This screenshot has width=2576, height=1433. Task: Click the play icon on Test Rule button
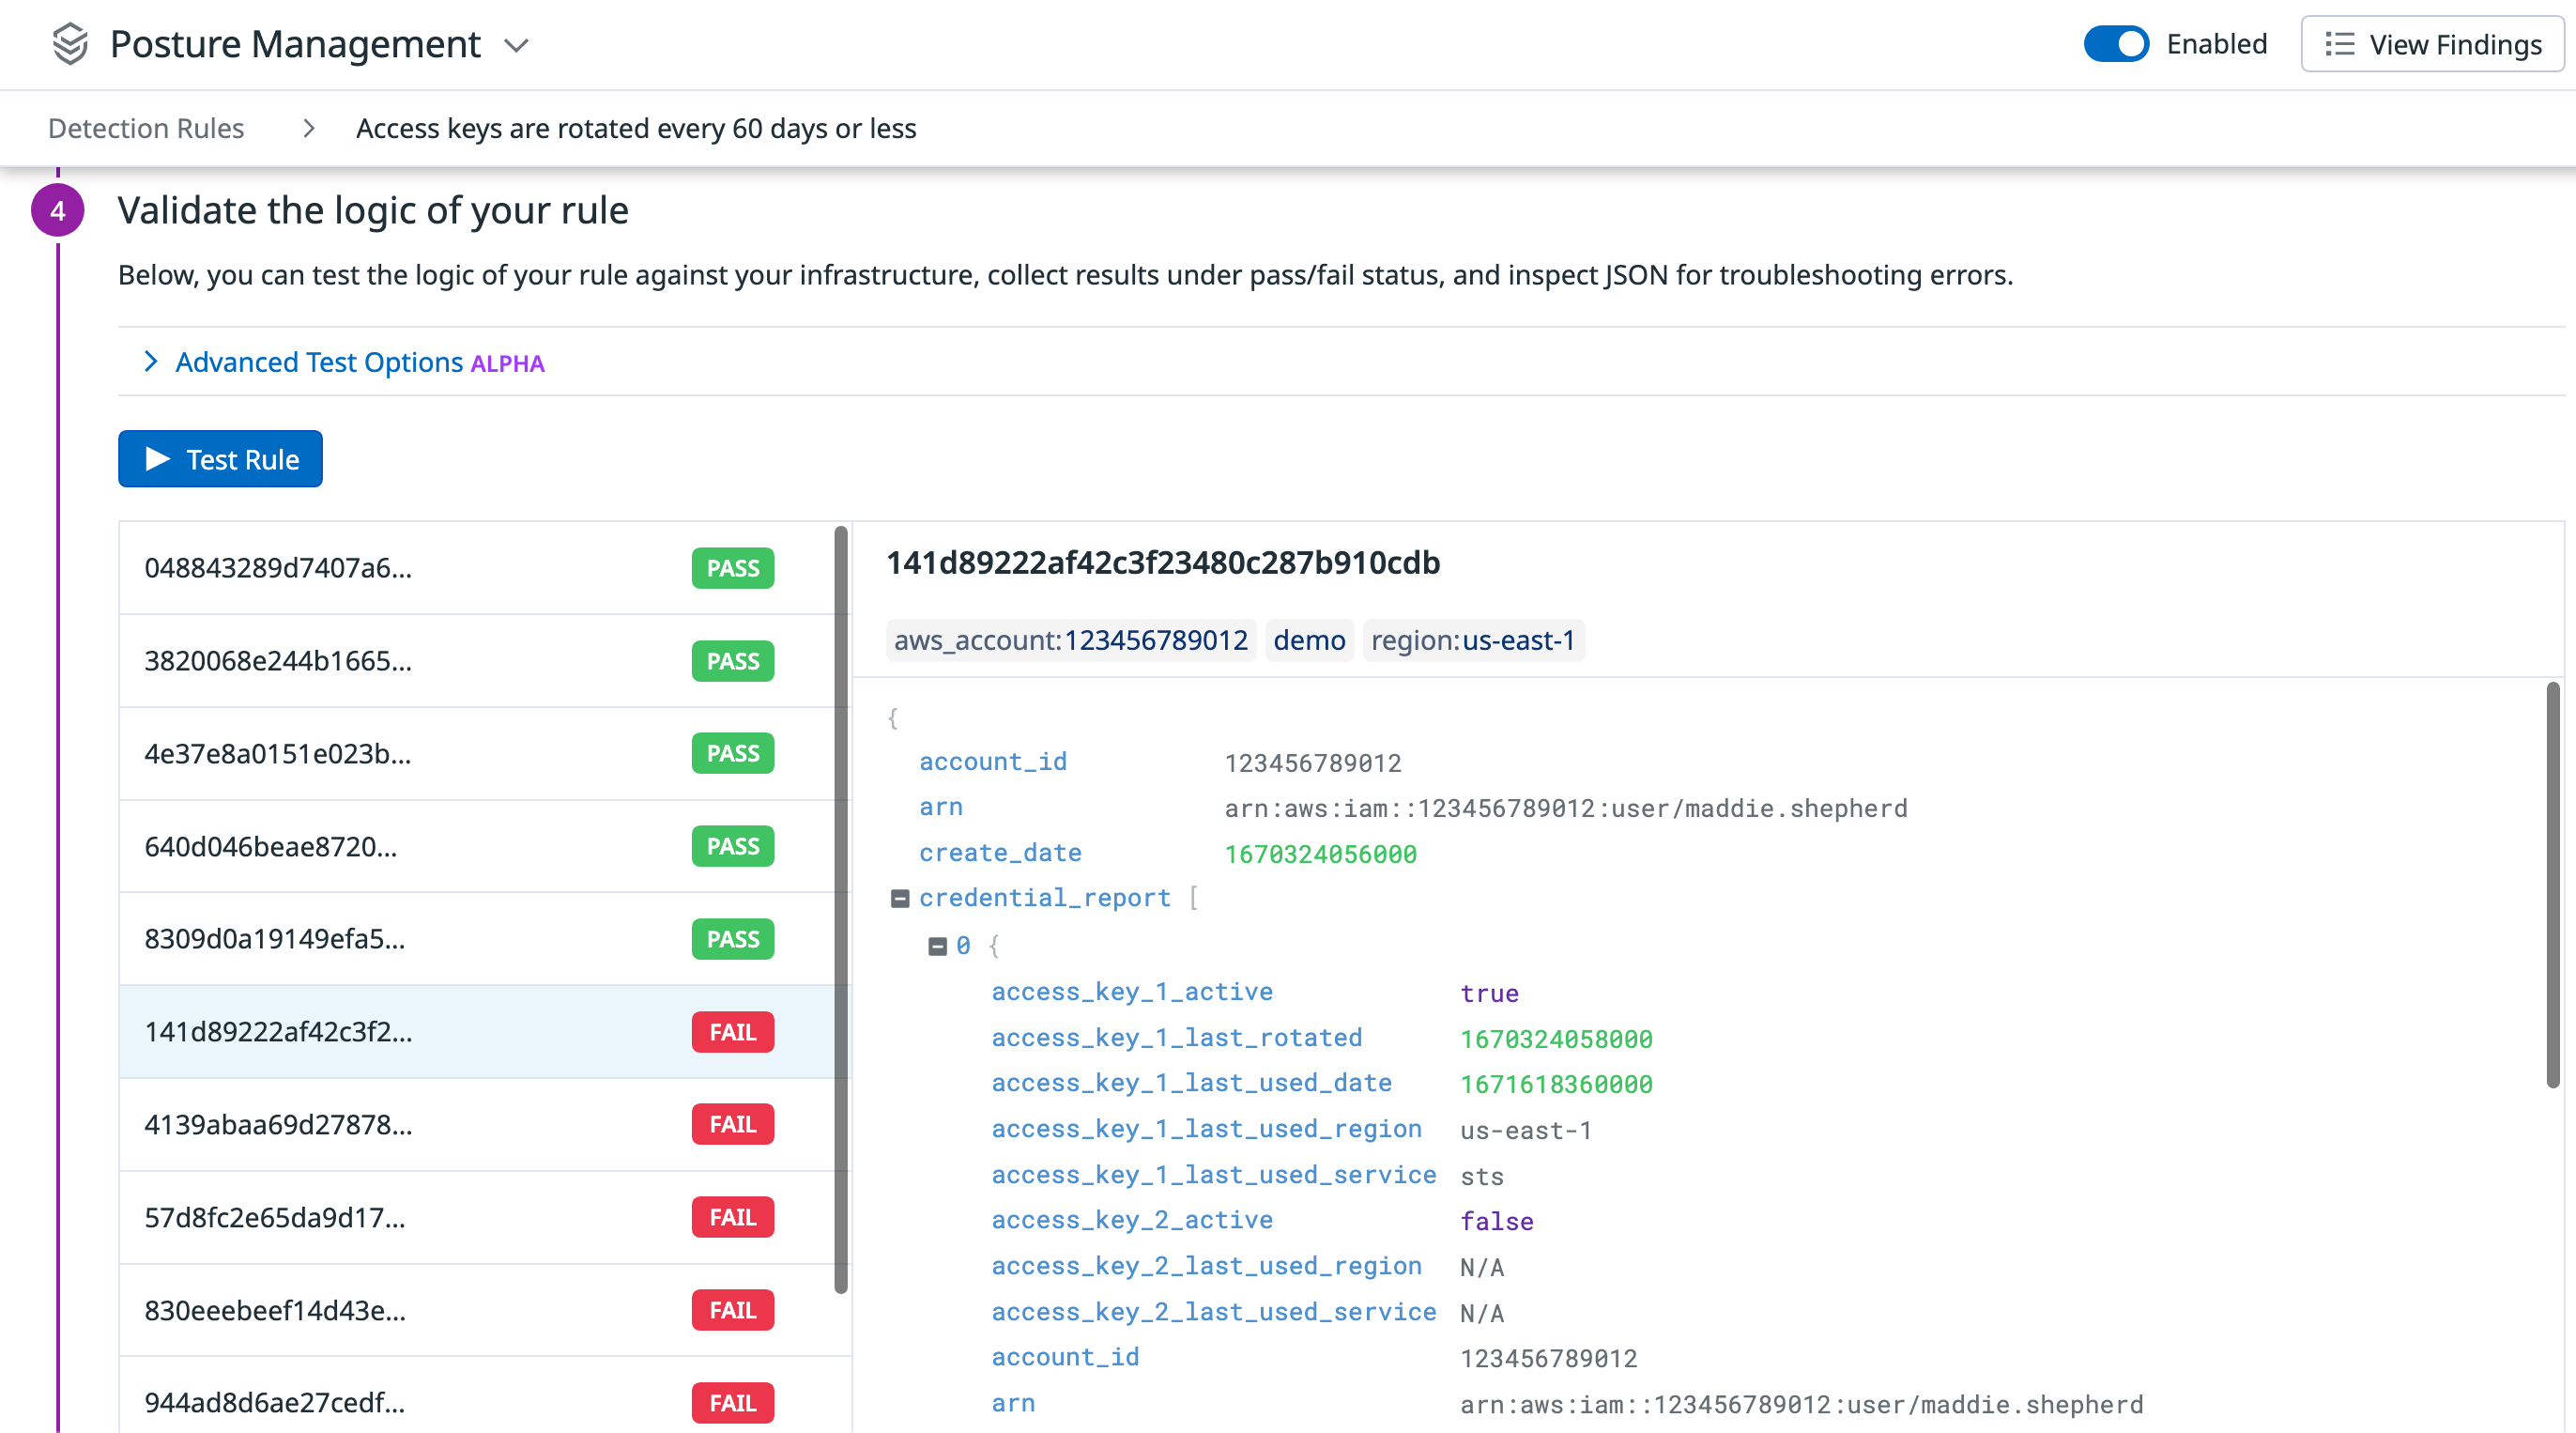pos(159,459)
